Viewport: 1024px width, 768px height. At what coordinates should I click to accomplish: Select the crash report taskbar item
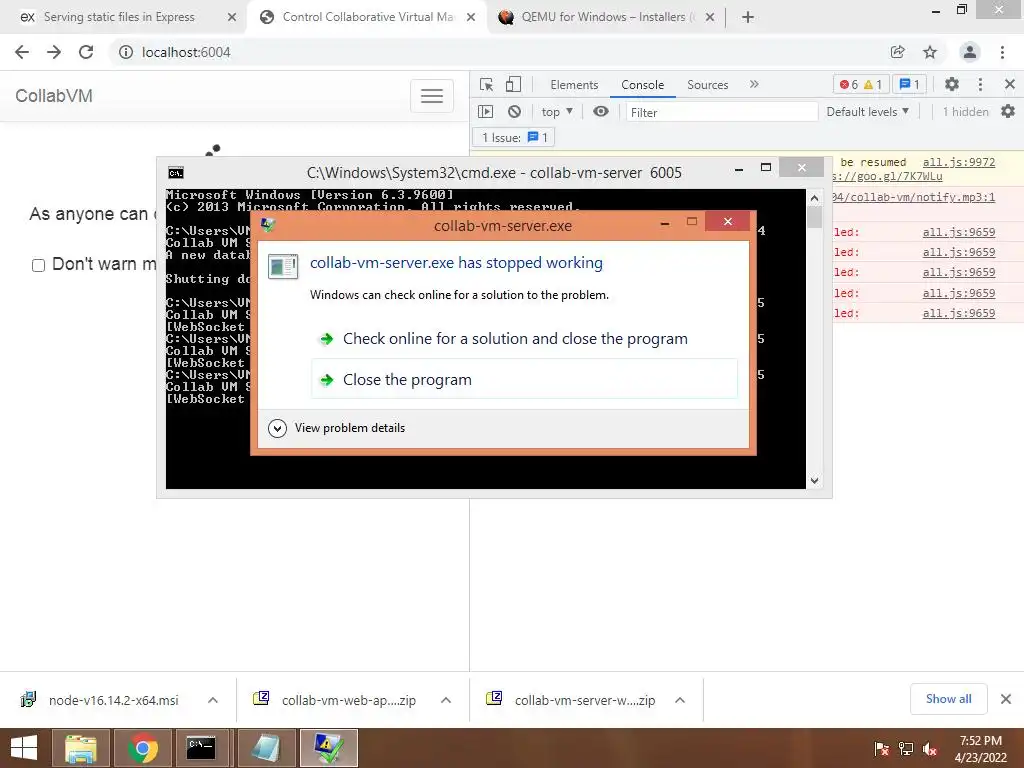pos(328,748)
